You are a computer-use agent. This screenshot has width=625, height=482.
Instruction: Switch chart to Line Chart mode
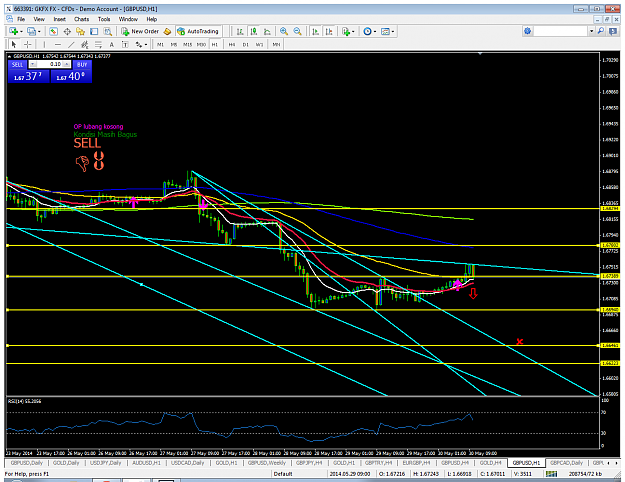(267, 31)
